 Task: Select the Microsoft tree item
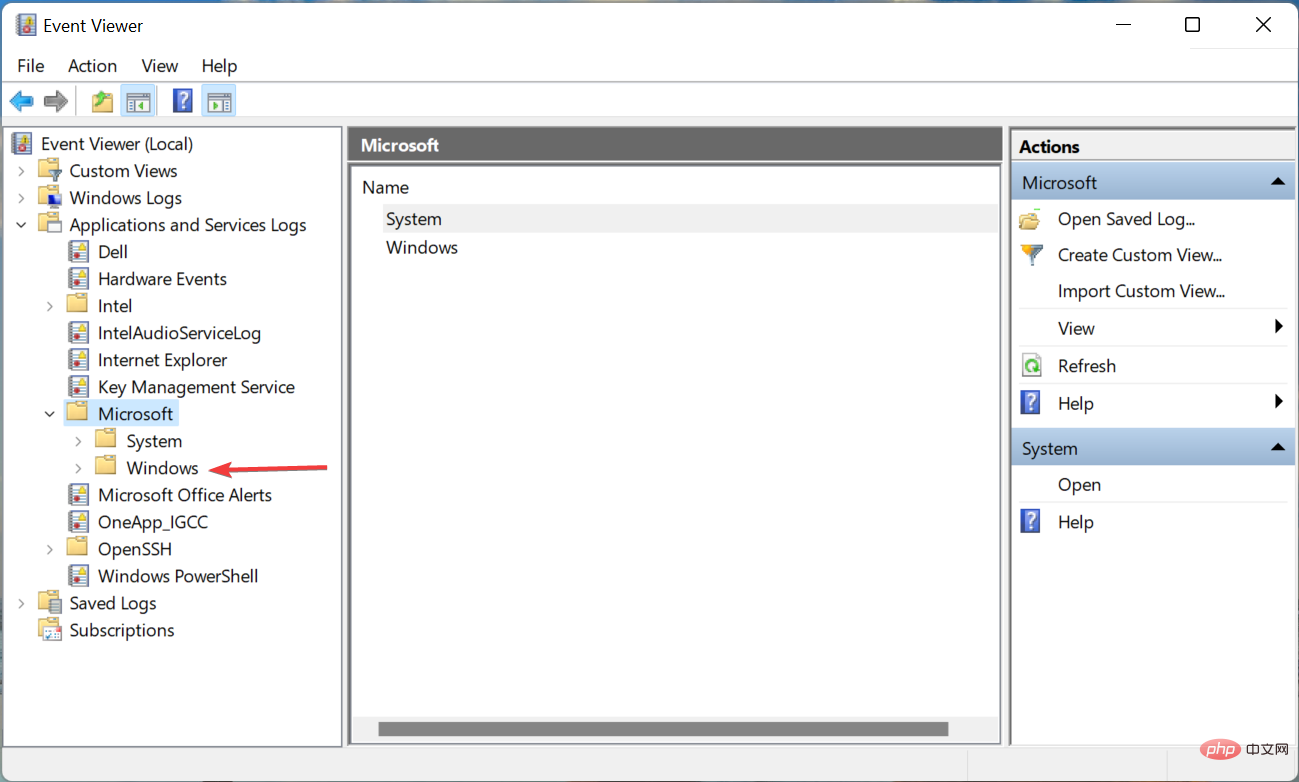click(135, 414)
